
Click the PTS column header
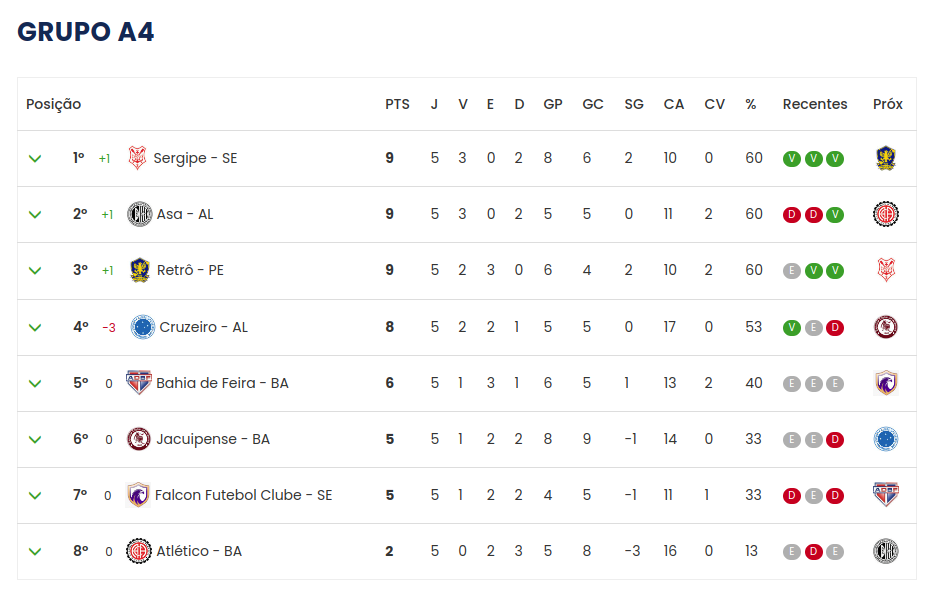pos(397,104)
